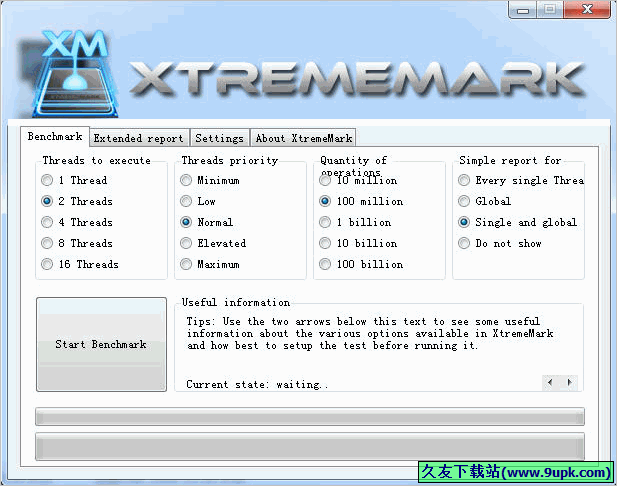This screenshot has height=486, width=617.
Task: Click the thick lower progress bar
Action: pyautogui.click(x=310, y=447)
